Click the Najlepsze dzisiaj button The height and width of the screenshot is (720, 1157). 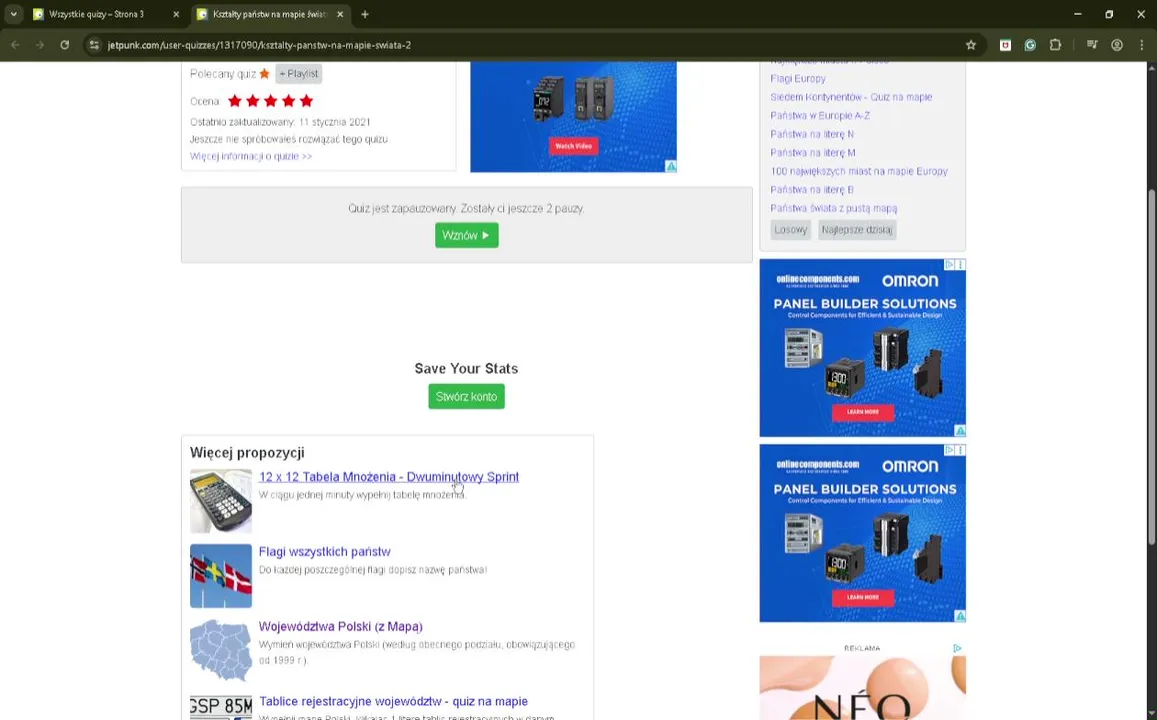pos(857,229)
